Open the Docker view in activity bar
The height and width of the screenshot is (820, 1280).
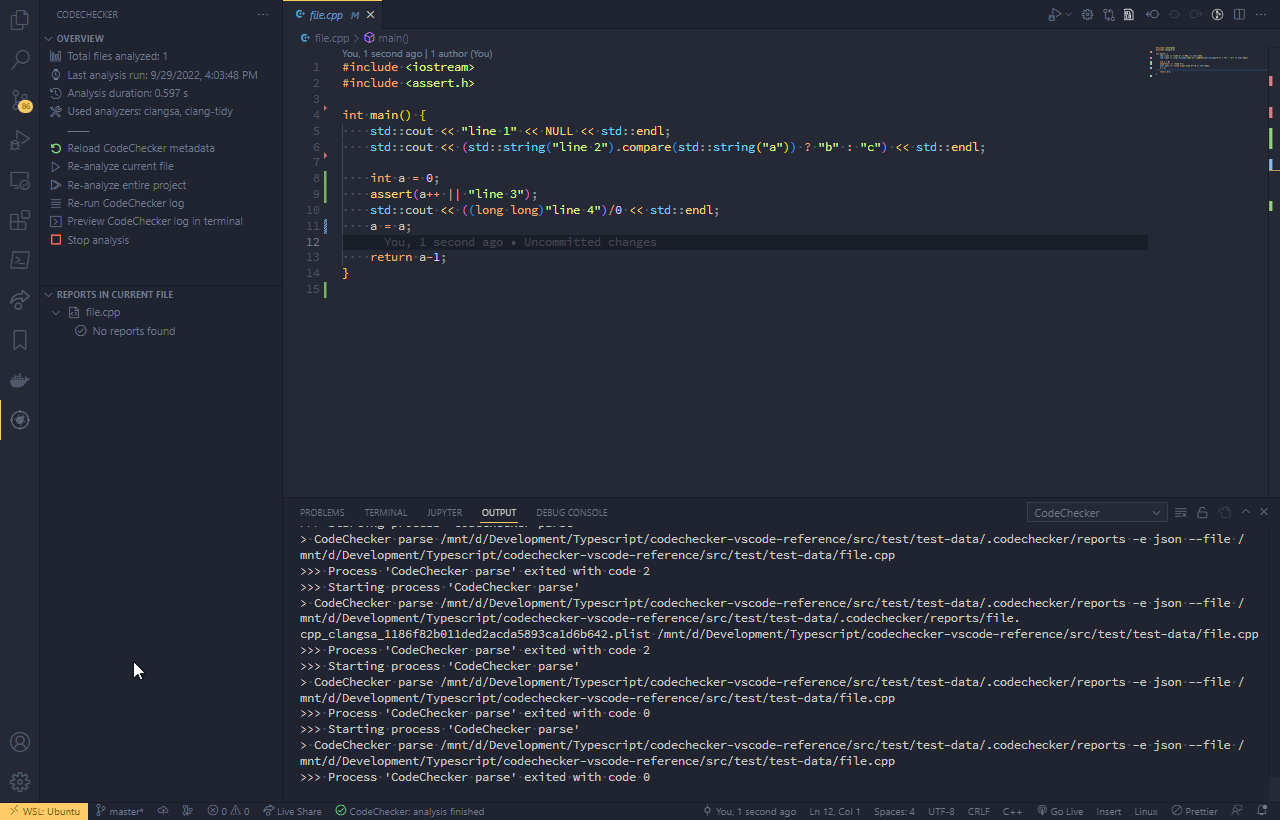[20, 380]
